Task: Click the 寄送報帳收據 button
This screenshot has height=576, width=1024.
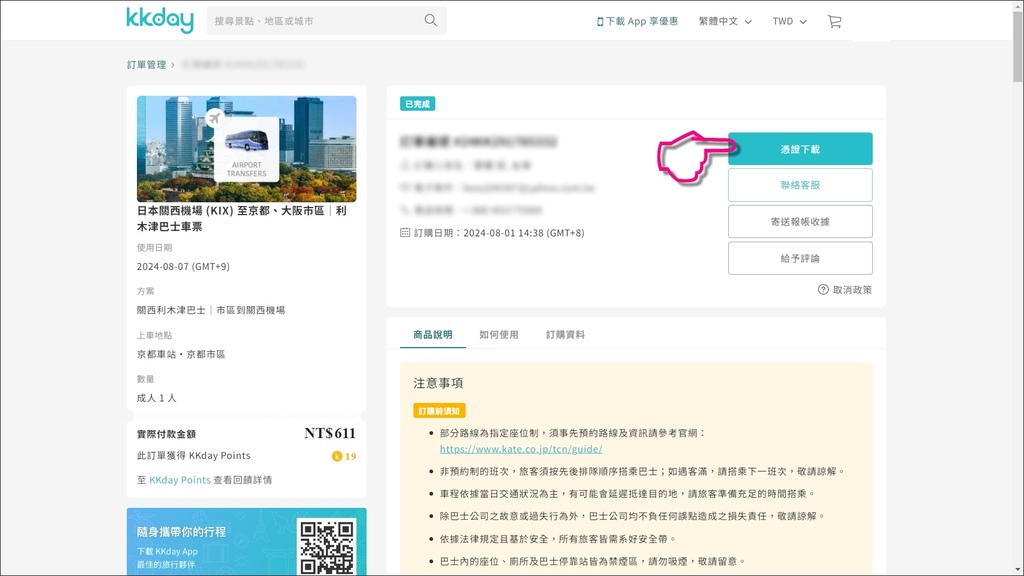Action: pos(800,221)
